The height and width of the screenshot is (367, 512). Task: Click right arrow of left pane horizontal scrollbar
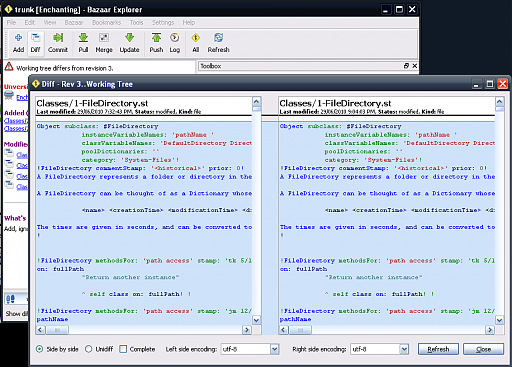coord(247,330)
